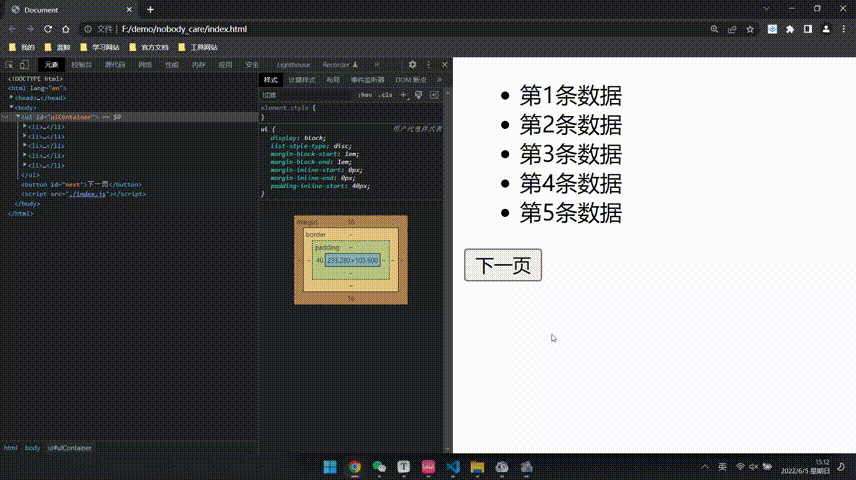Add new style rule plus icon
856x480 pixels.
coord(403,95)
